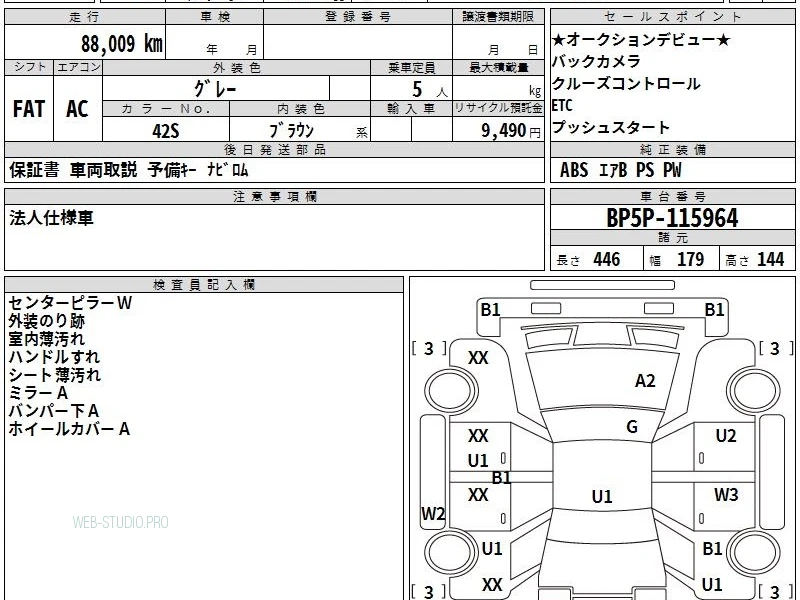Image resolution: width=800 pixels, height=600 pixels.
Task: Click the クルーズコントロール entry
Action: coord(626,83)
